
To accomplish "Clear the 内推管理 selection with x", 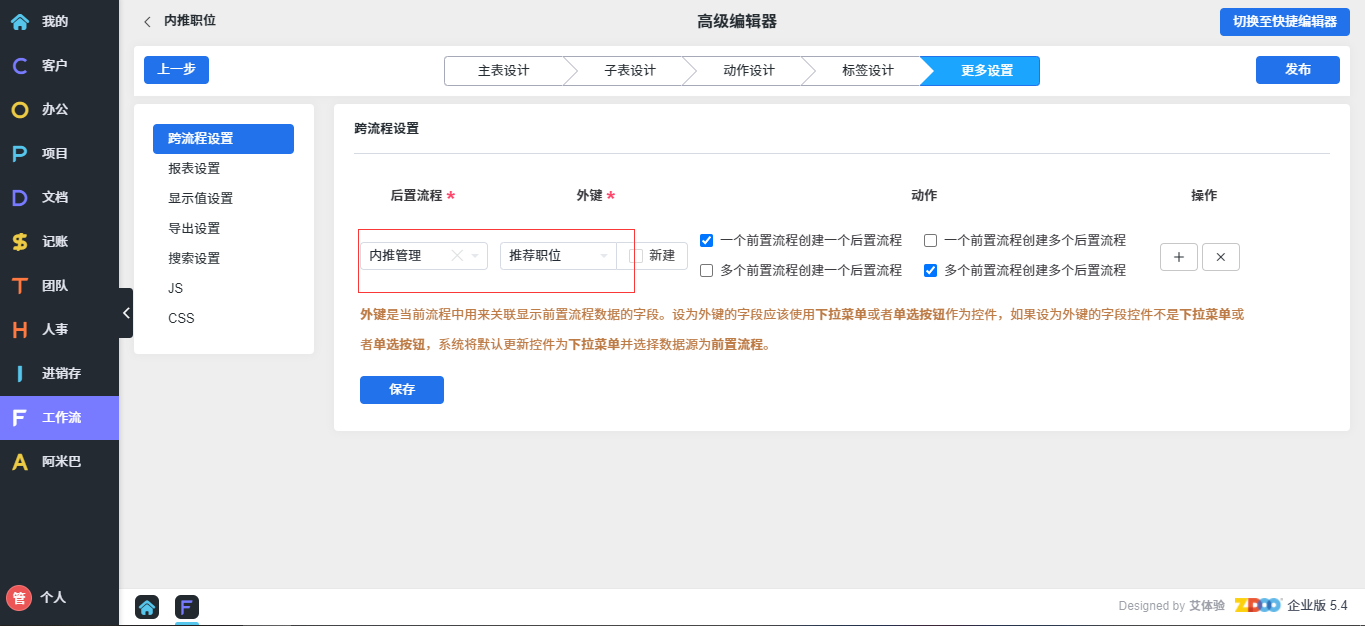I will coord(457,256).
